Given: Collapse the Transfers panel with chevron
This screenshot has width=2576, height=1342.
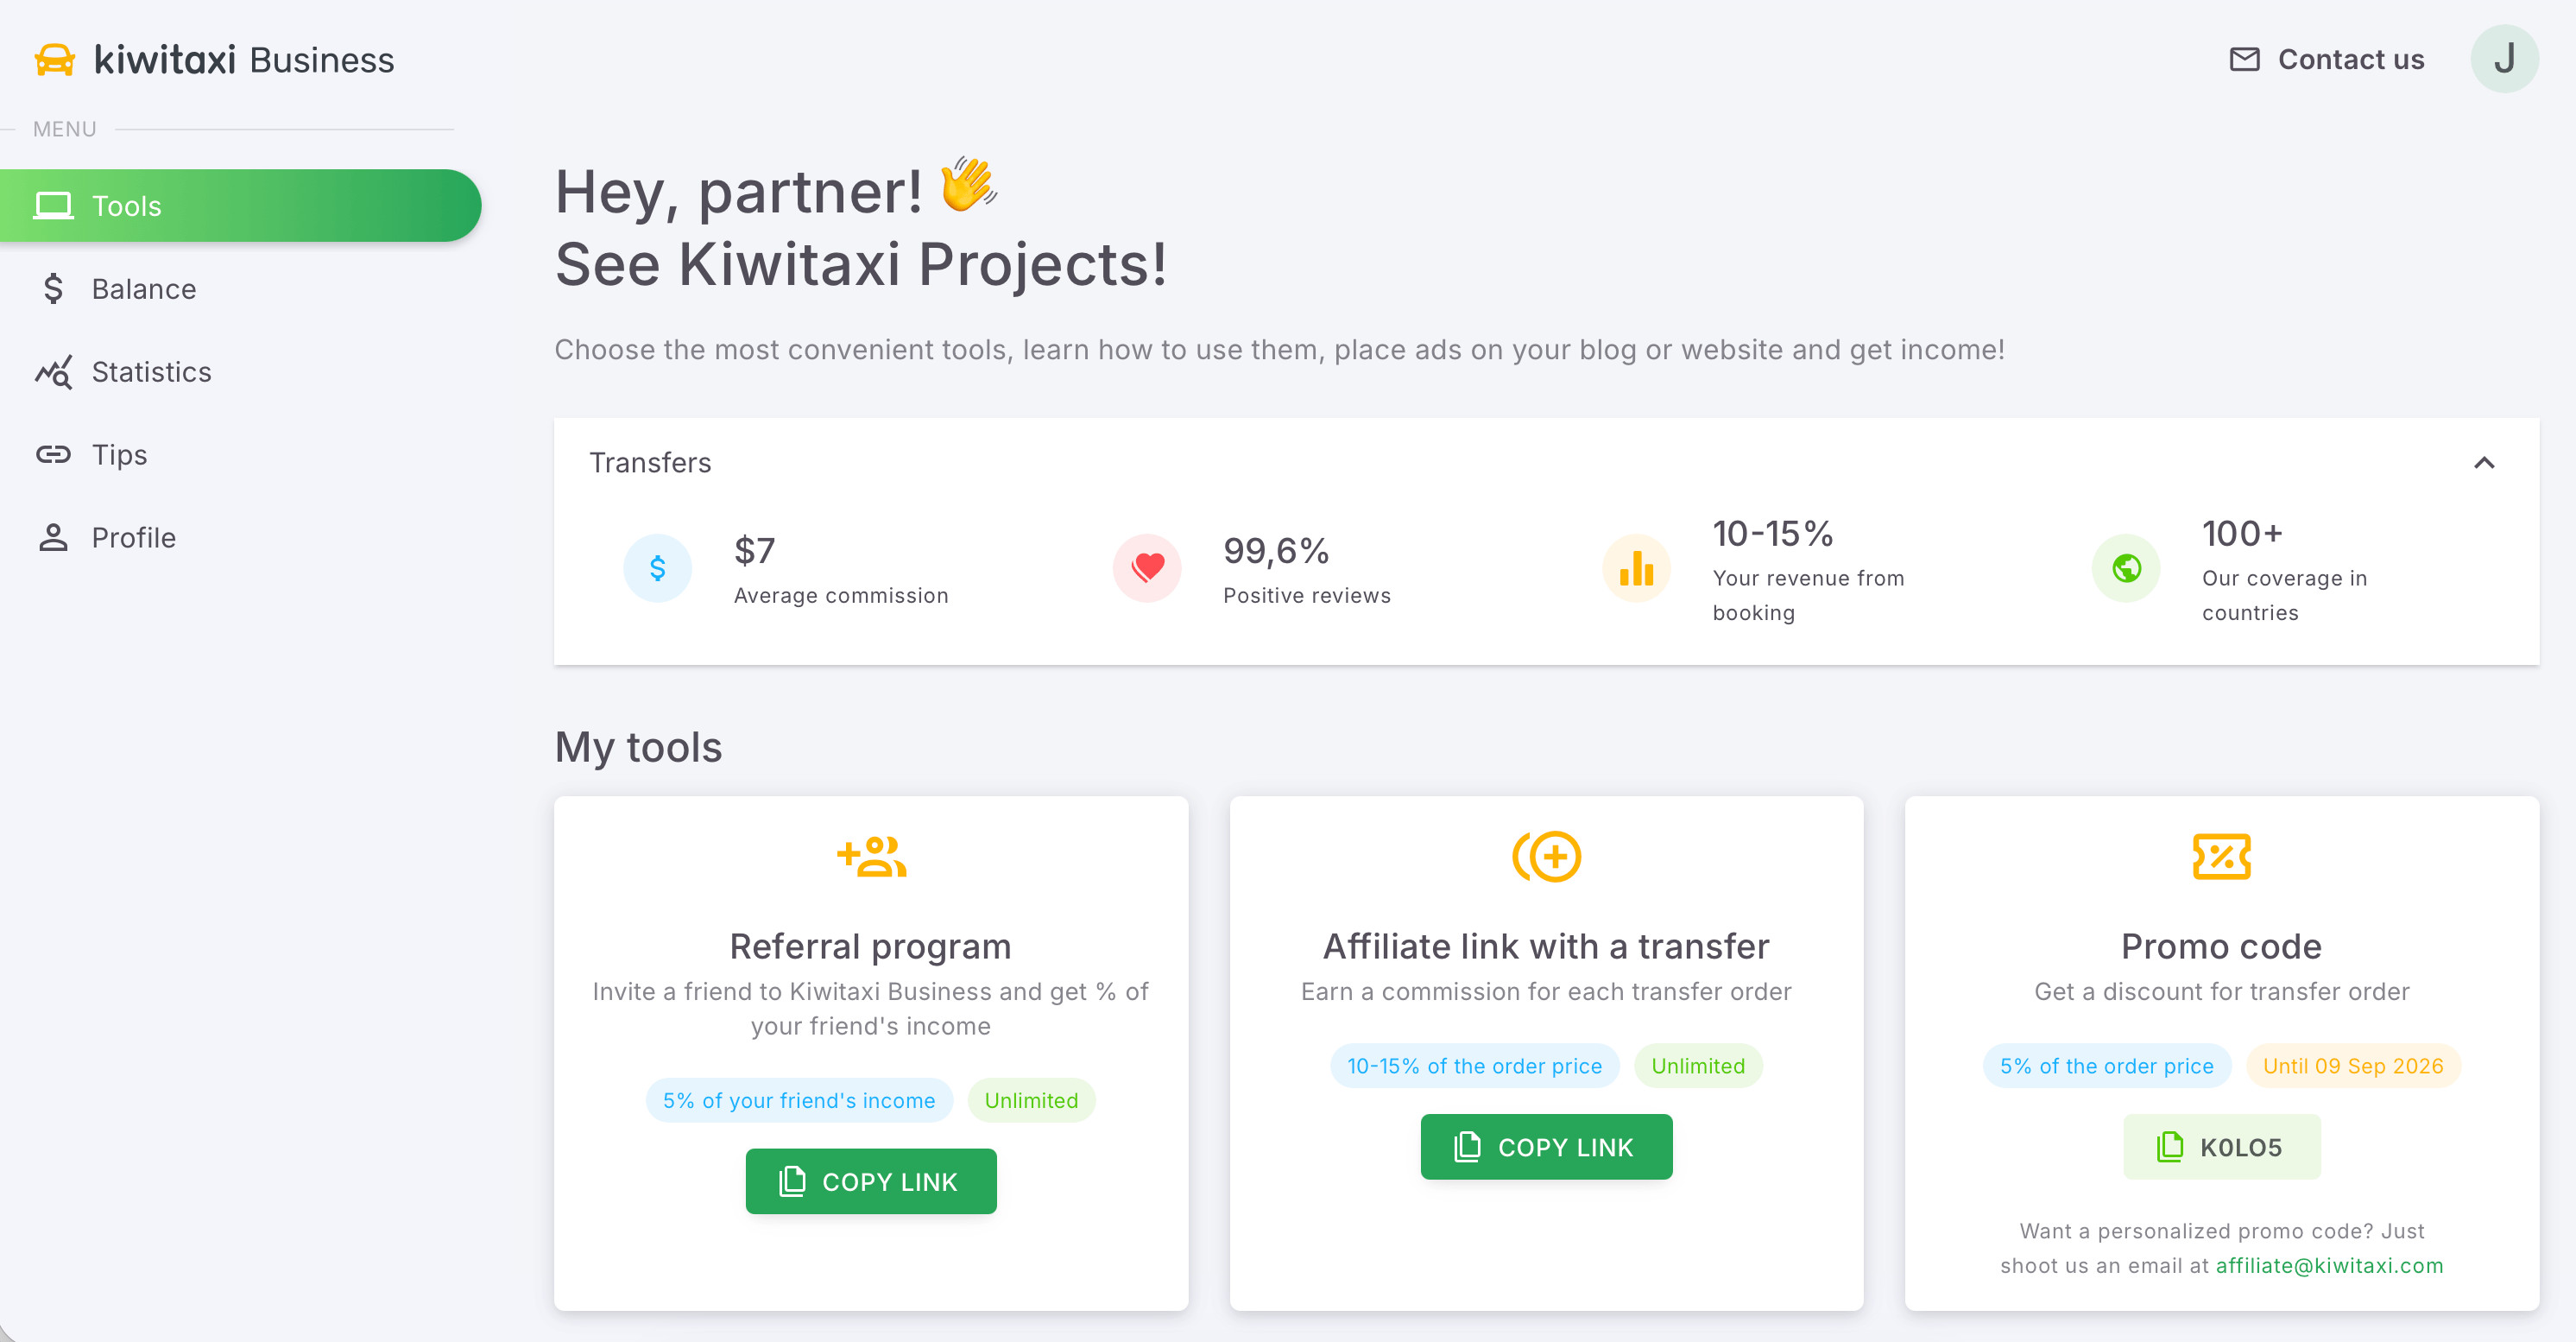Looking at the screenshot, I should click(x=2484, y=463).
